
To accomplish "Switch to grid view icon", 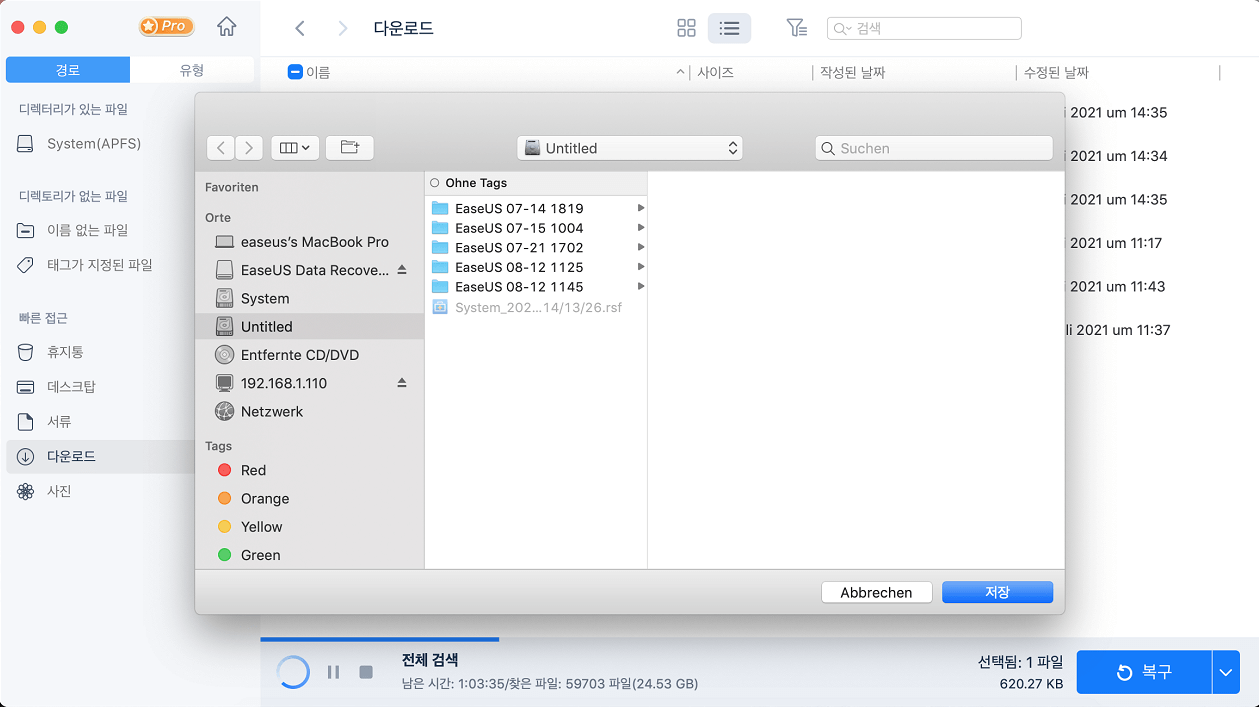I will (x=686, y=28).
